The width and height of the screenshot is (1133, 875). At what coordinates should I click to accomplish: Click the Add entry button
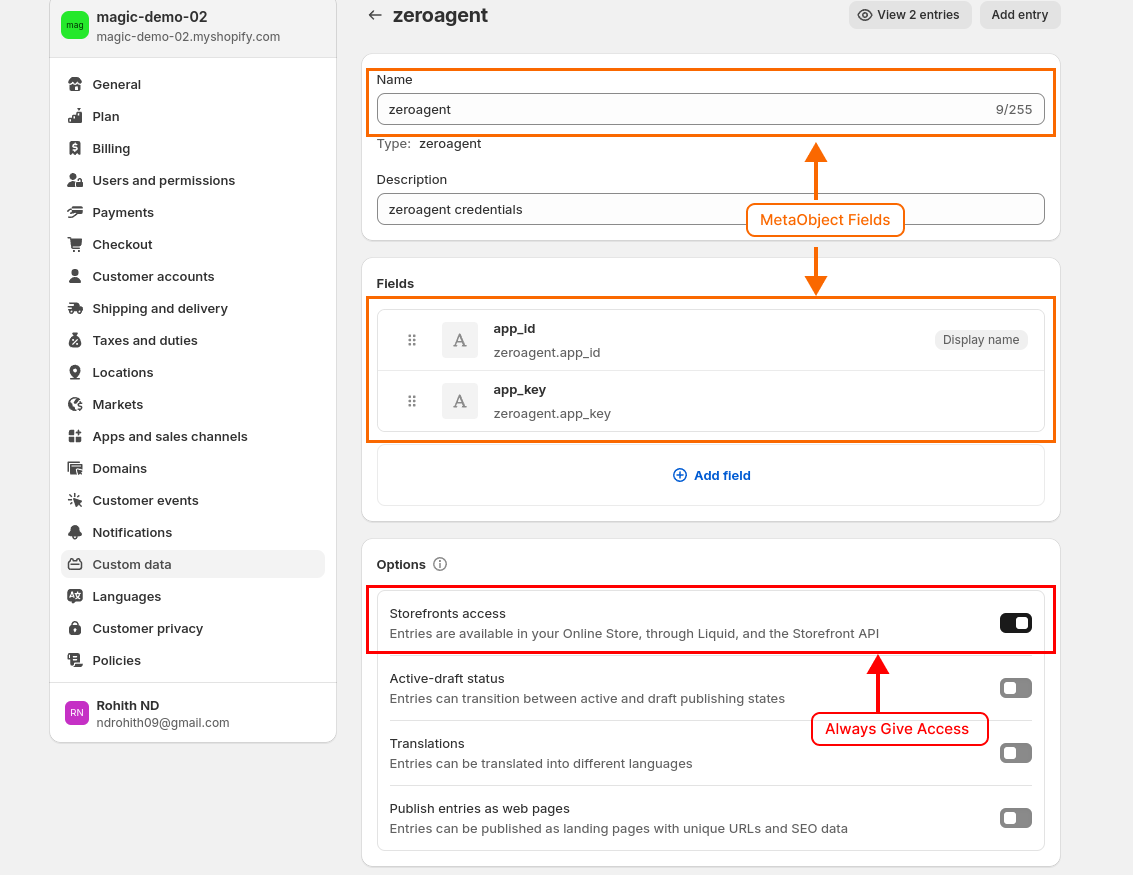1020,15
